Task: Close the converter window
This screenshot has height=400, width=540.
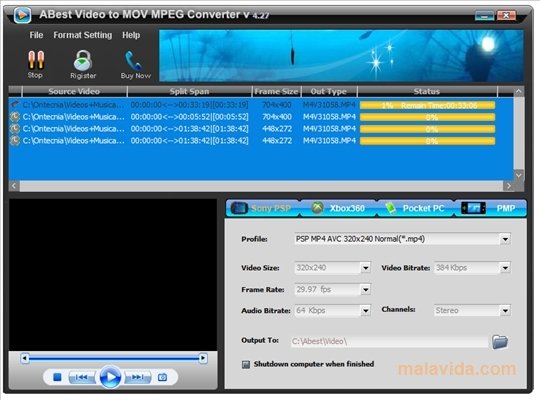Action: coord(506,16)
